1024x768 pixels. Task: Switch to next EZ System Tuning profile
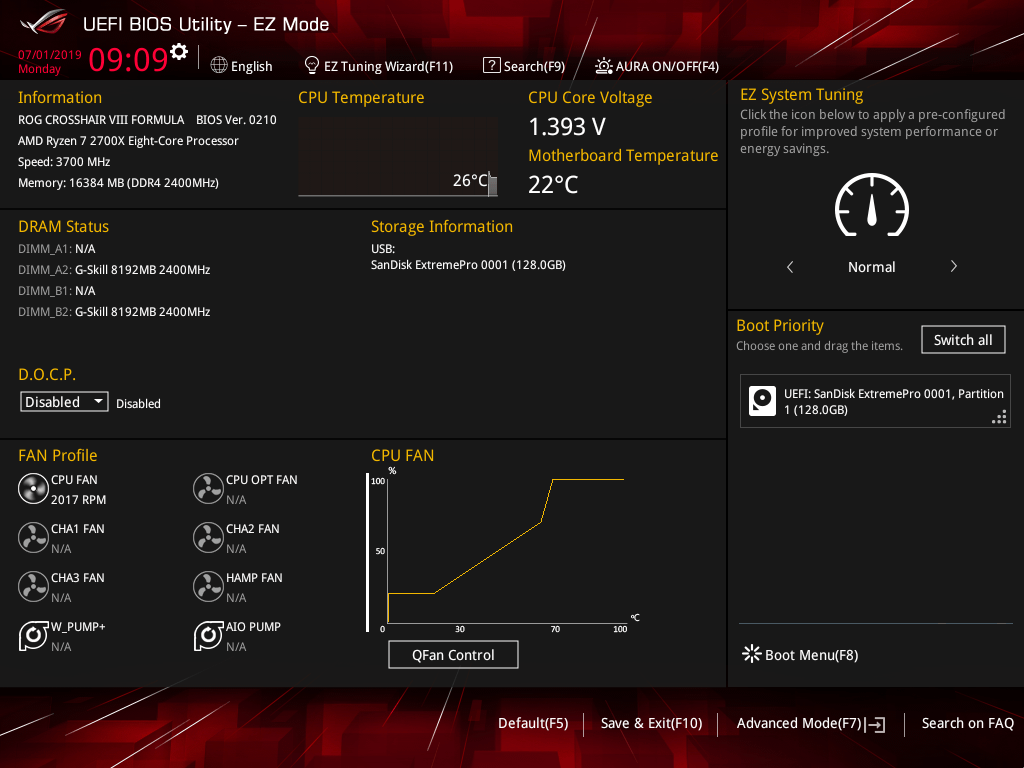tap(953, 266)
